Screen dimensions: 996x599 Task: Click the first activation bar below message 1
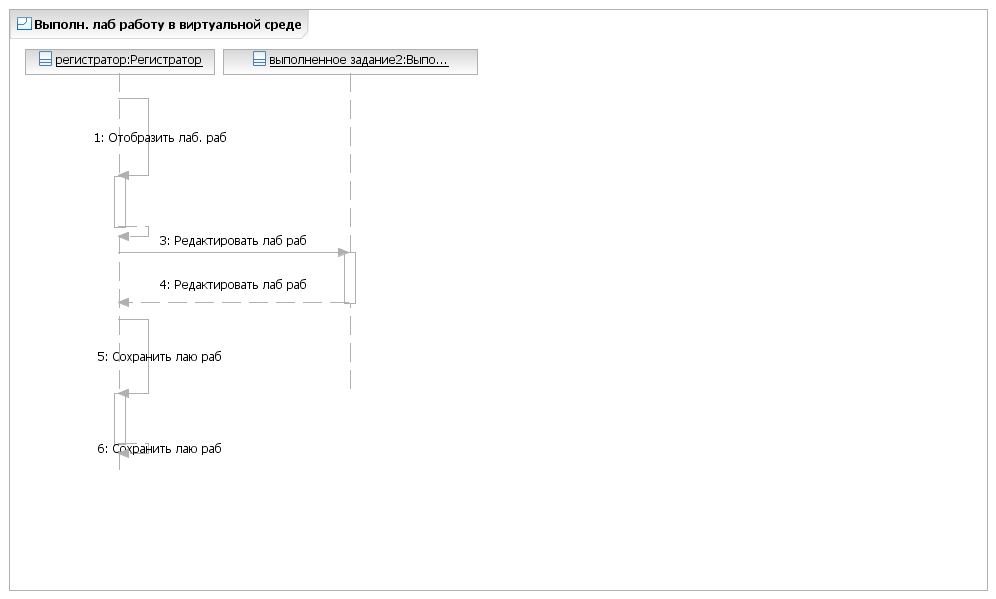(x=120, y=201)
